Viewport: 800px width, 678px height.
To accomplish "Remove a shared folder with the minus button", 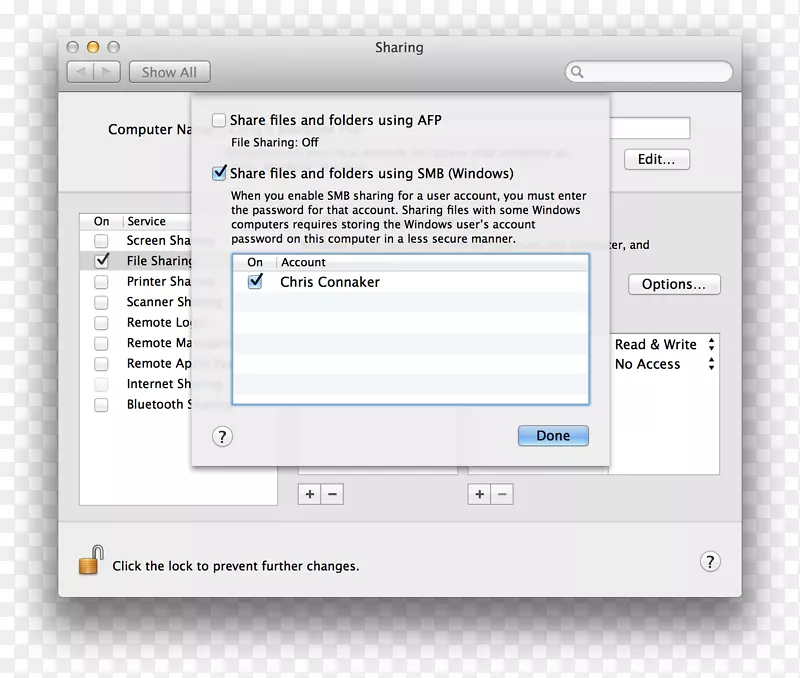I will click(x=332, y=494).
